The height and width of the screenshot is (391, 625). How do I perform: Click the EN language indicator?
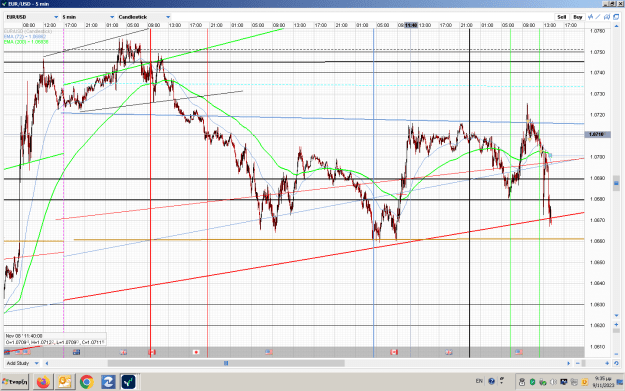[479, 381]
